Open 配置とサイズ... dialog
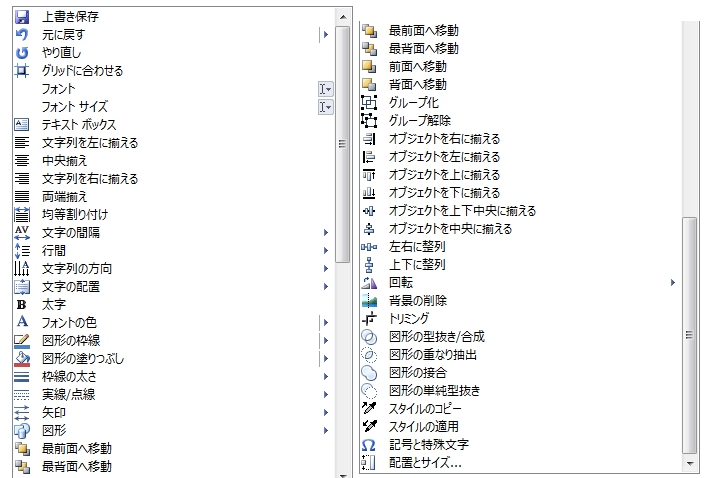The height and width of the screenshot is (478, 706). [x=425, y=463]
